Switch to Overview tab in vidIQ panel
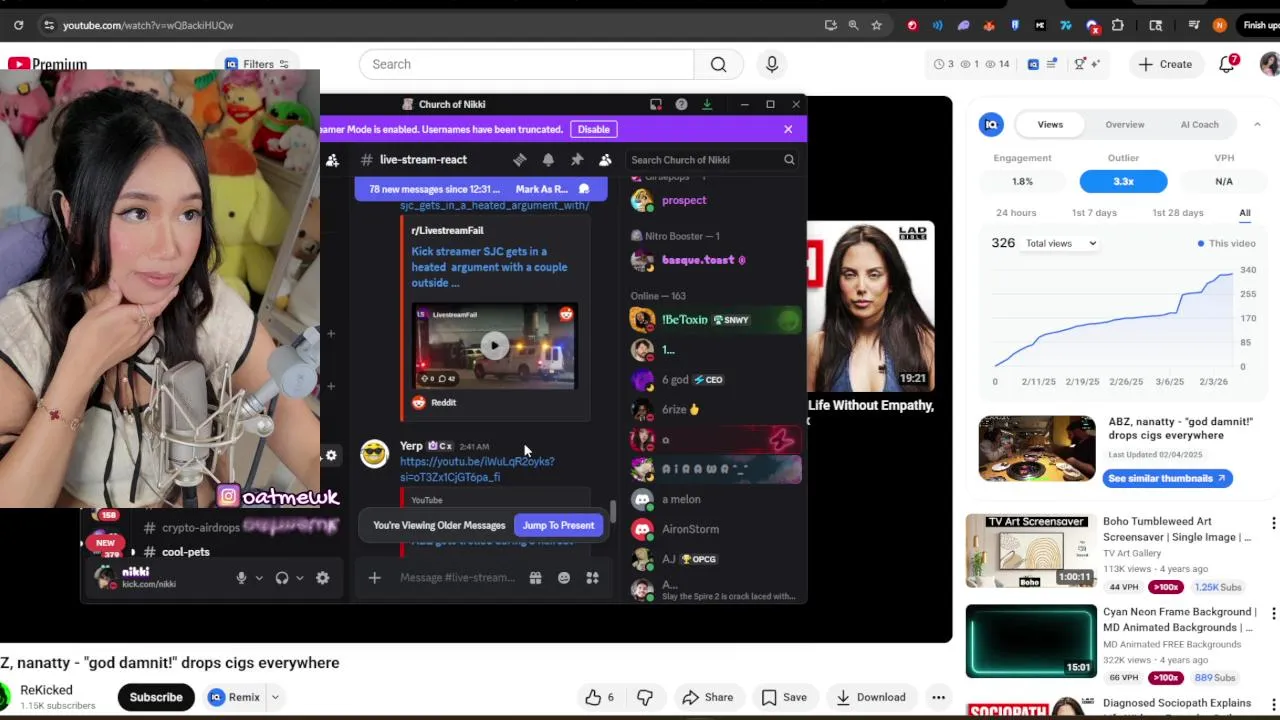 point(1125,125)
